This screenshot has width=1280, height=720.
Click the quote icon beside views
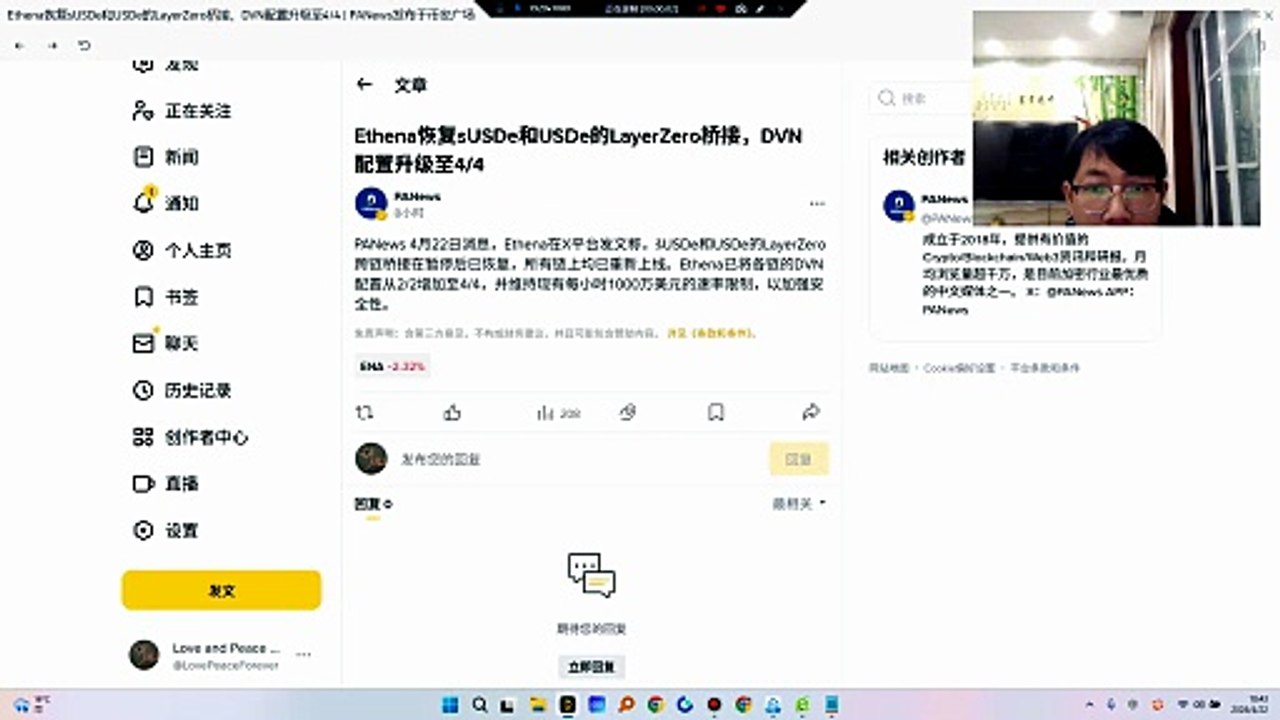tap(628, 412)
